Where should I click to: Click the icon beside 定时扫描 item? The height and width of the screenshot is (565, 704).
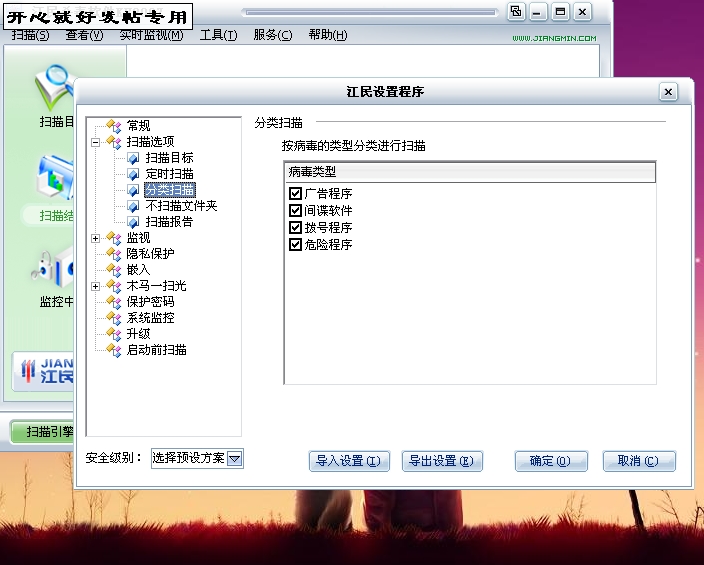pyautogui.click(x=133, y=174)
